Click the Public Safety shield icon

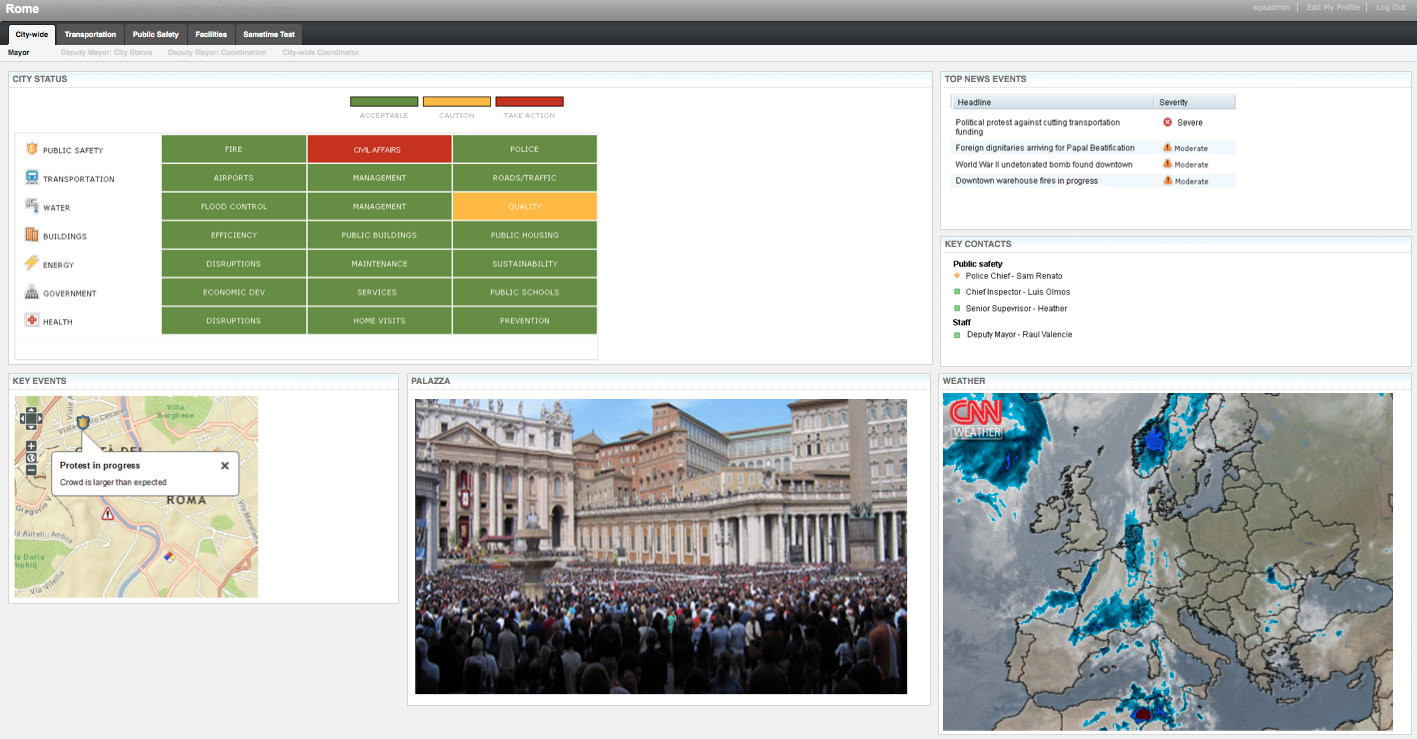pos(32,150)
